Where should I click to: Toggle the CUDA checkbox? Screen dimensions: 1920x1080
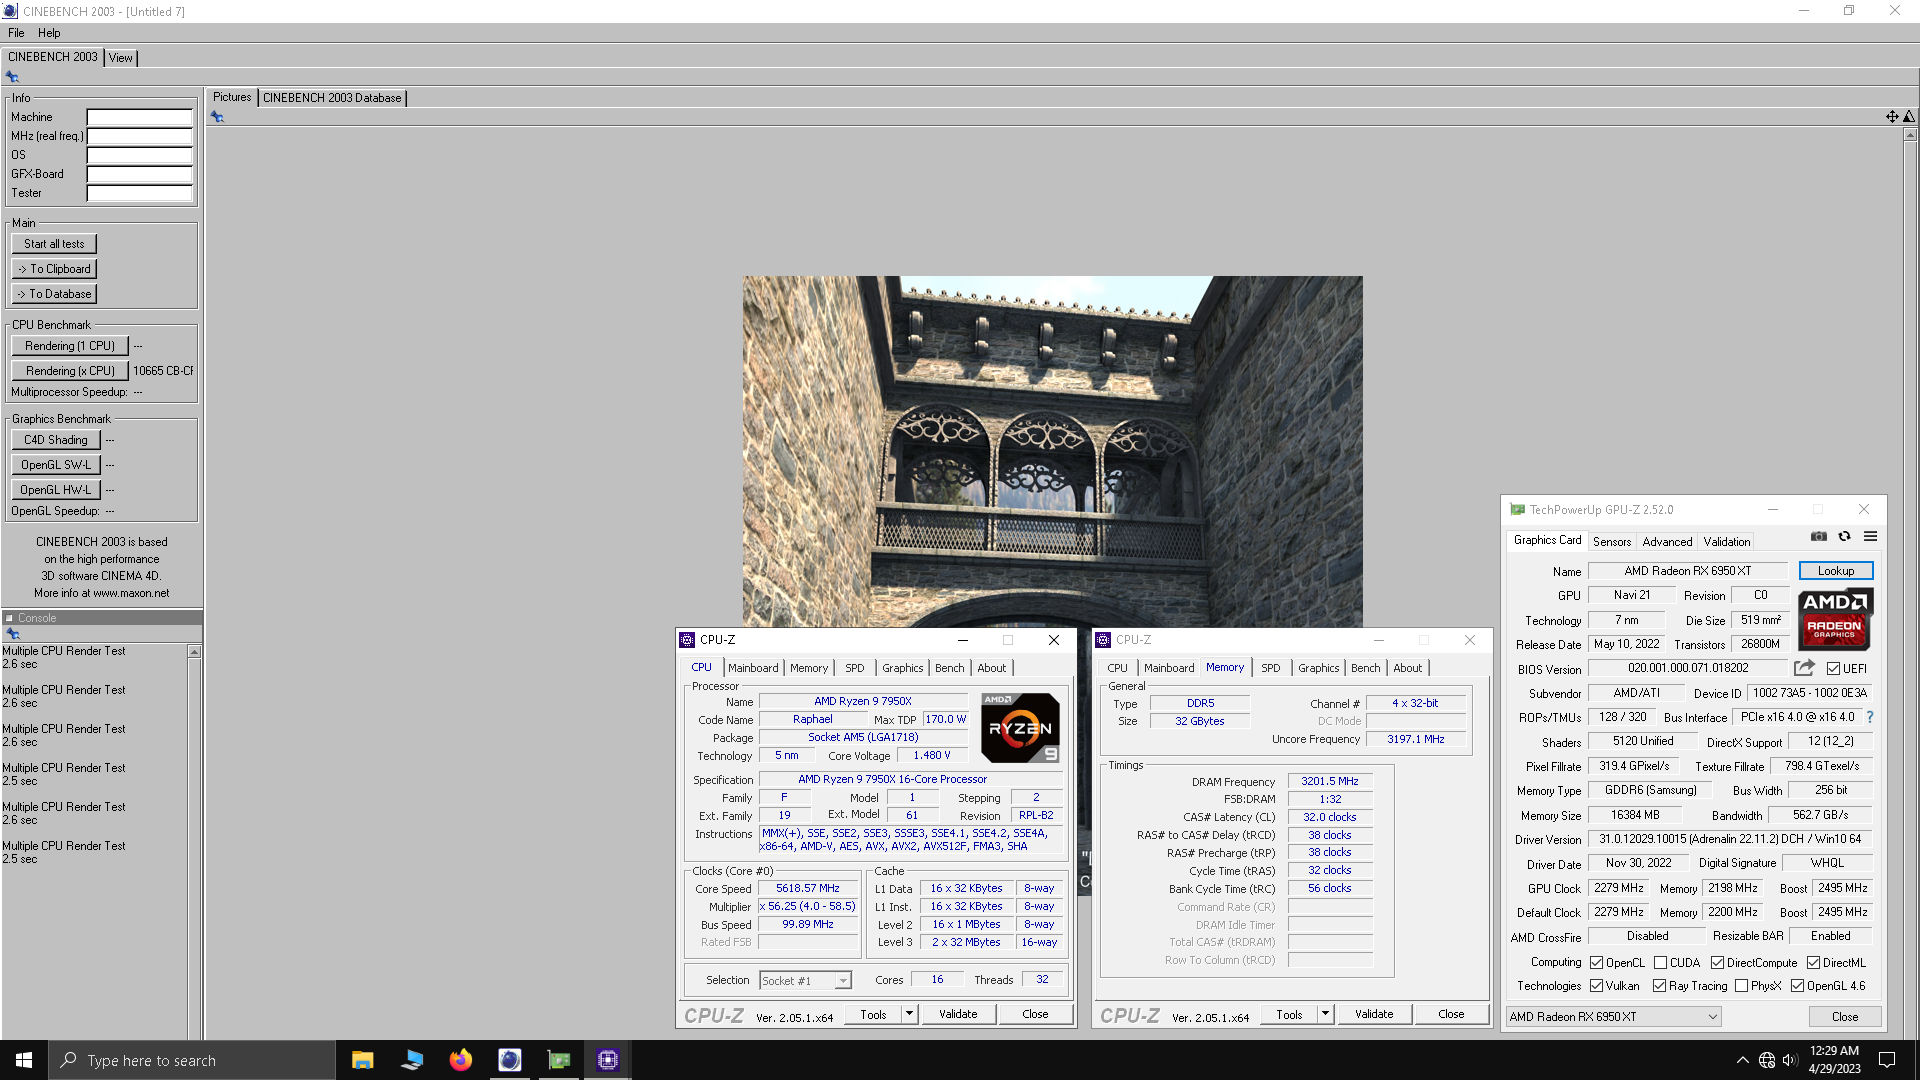[1661, 963]
